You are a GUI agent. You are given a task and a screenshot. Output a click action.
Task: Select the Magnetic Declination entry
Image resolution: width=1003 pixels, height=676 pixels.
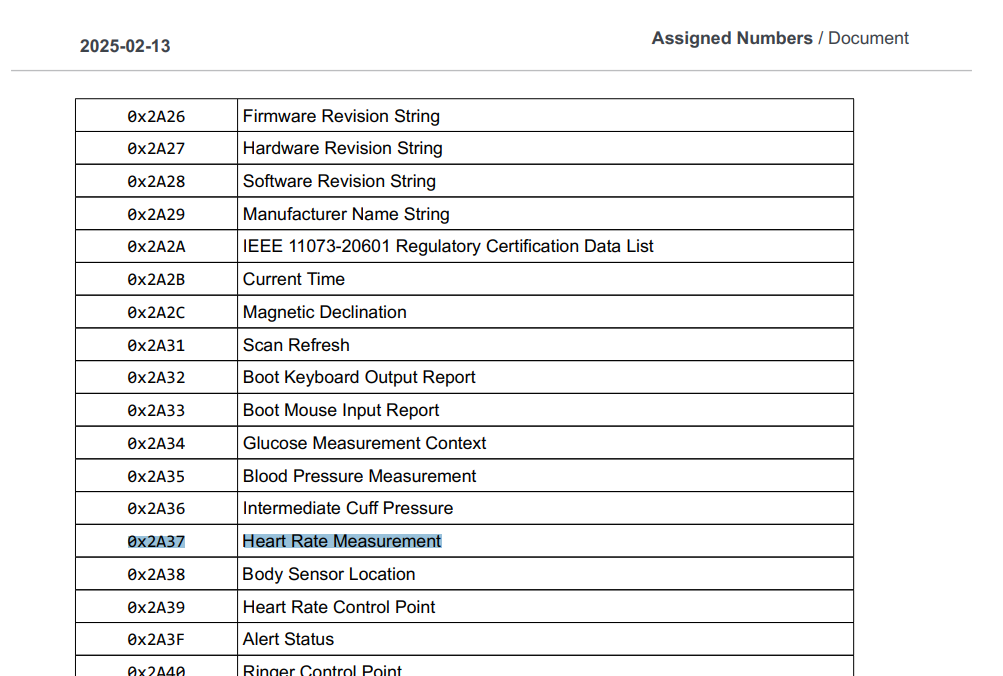tap(324, 312)
